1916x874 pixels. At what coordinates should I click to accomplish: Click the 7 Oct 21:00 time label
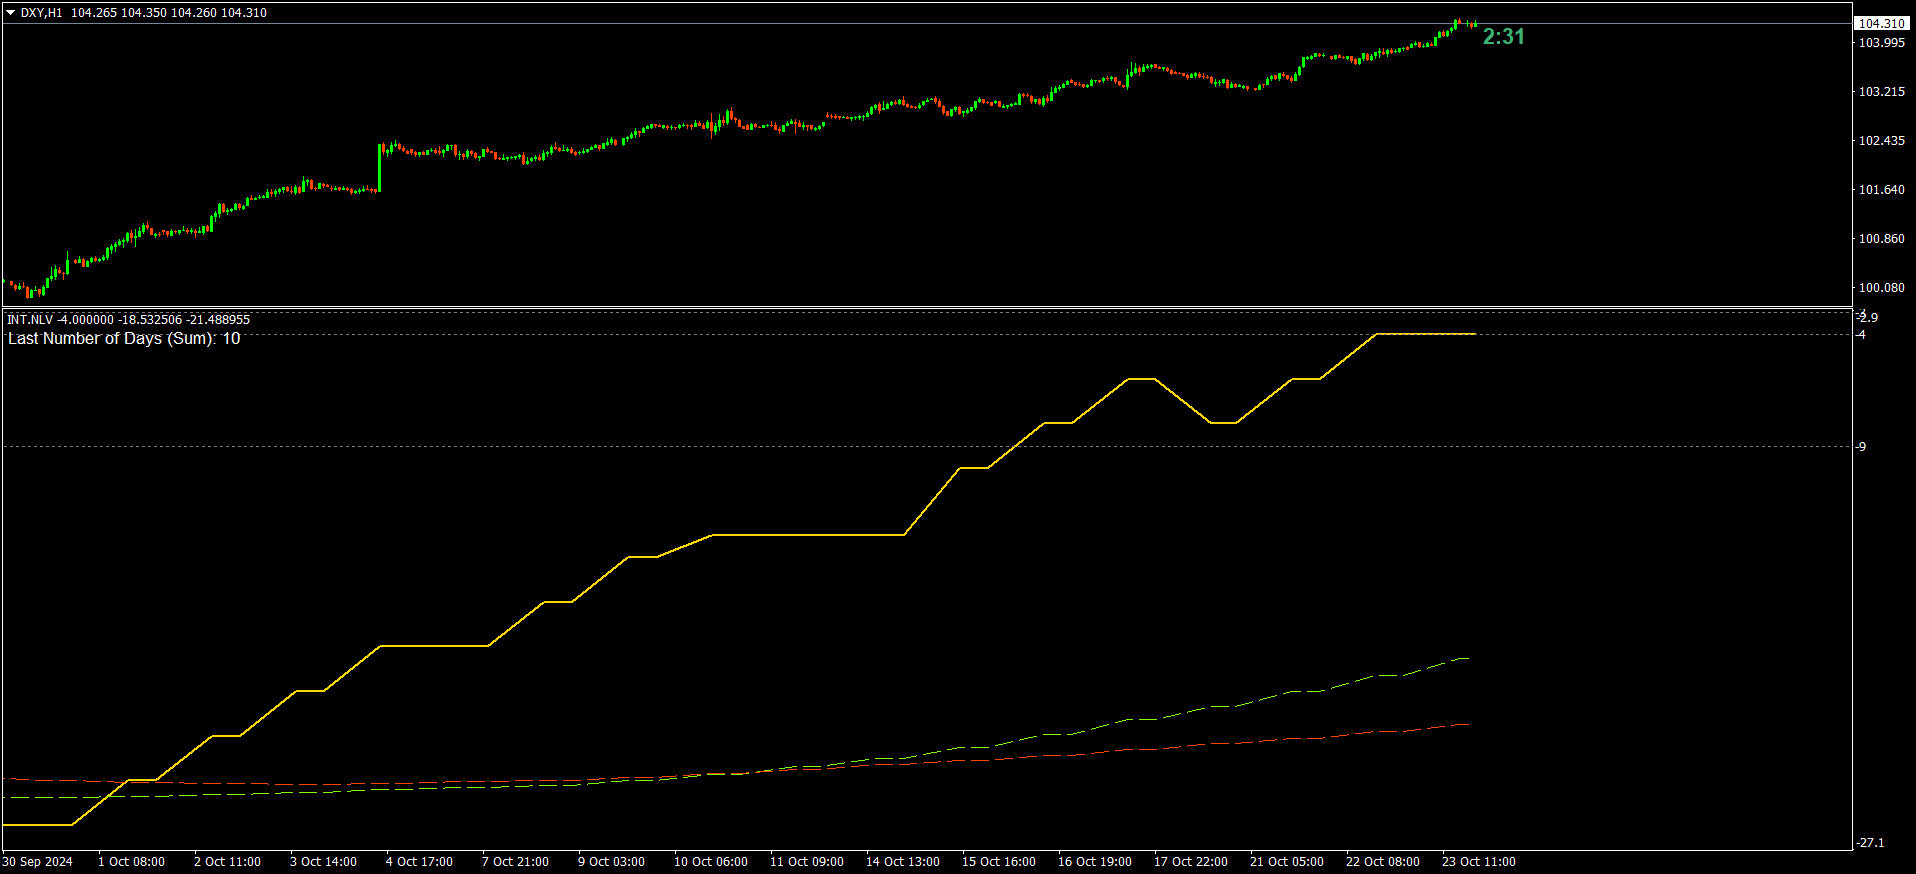click(515, 862)
